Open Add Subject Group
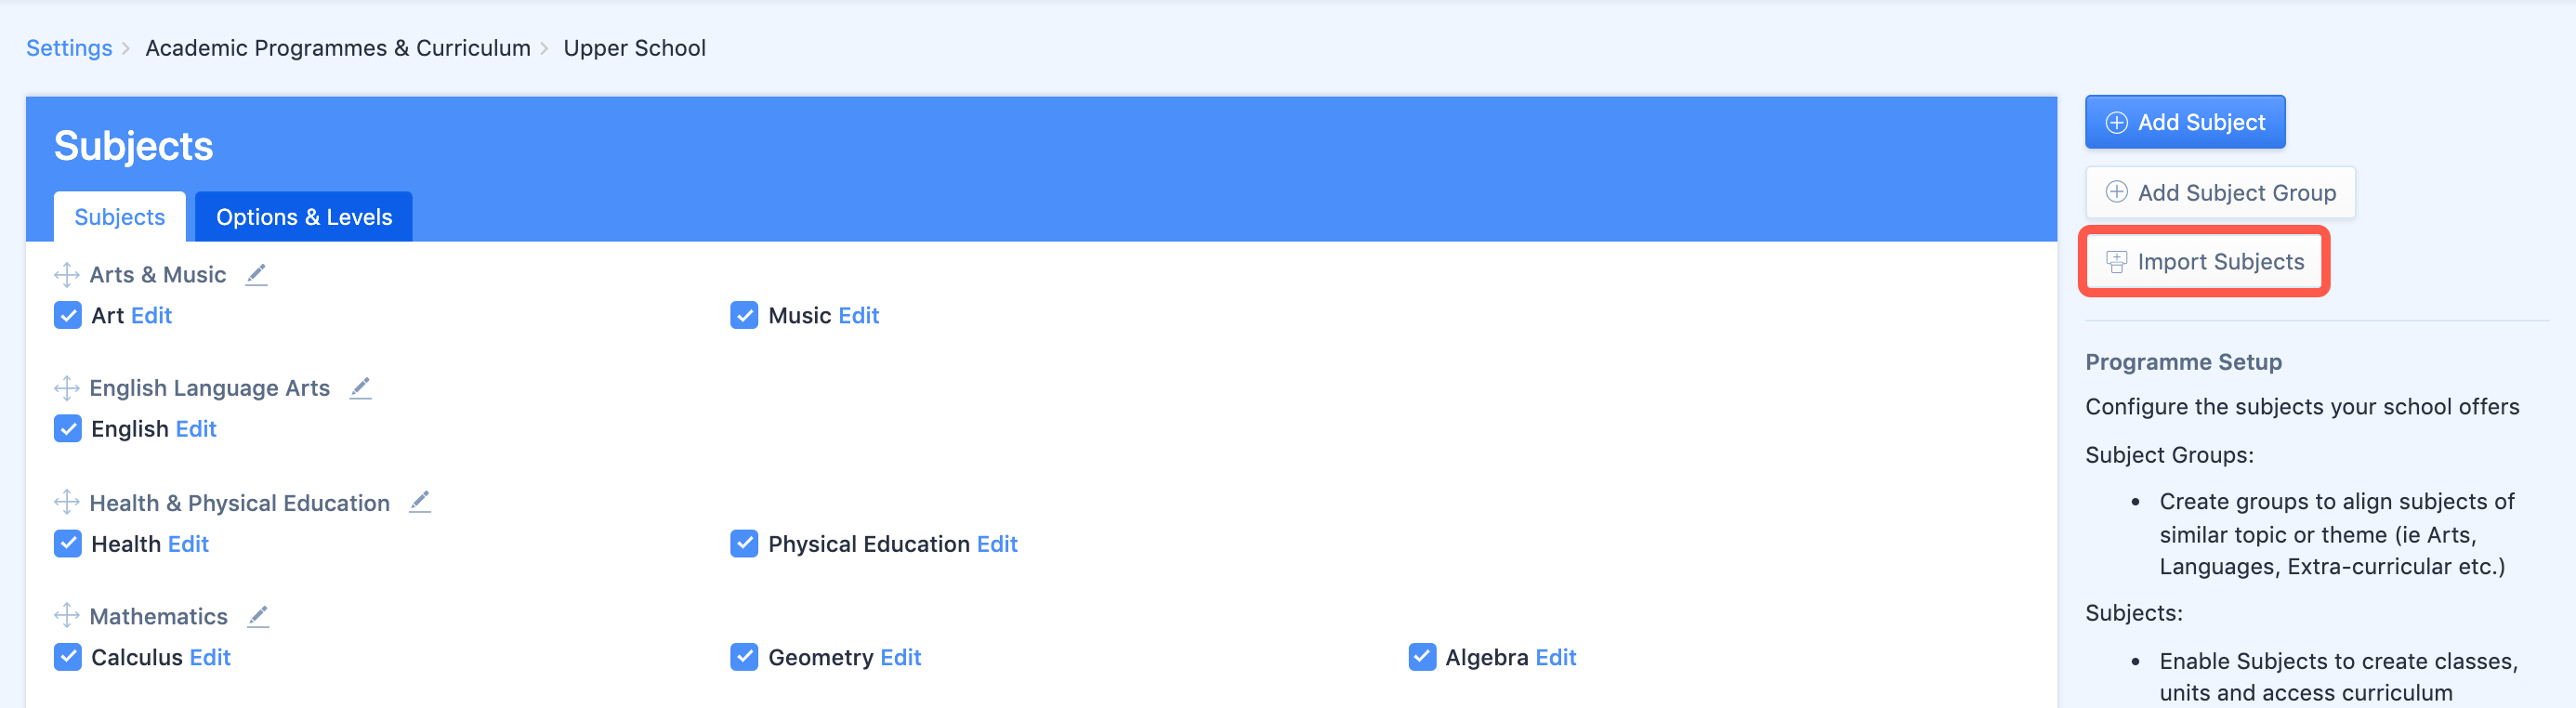The height and width of the screenshot is (708, 2576). pos(2220,192)
